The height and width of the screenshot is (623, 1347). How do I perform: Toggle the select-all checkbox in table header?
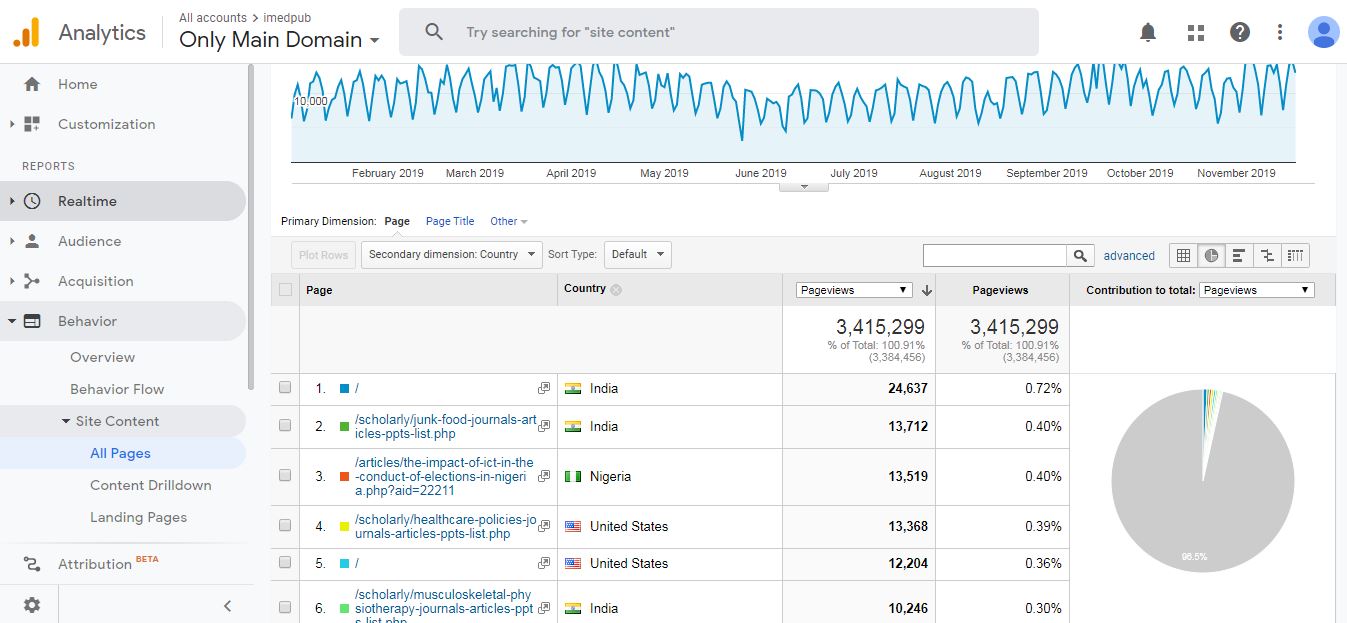[x=286, y=290]
